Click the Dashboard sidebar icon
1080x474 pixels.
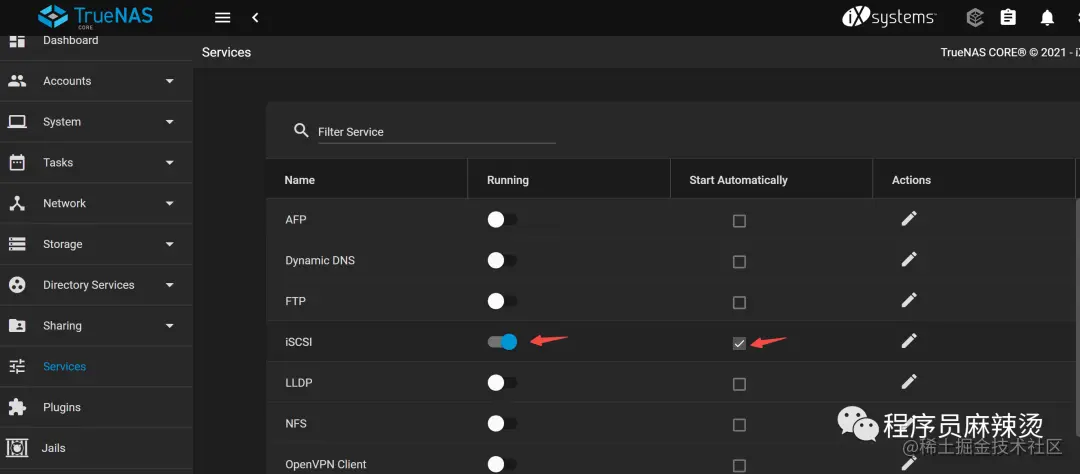[17, 41]
